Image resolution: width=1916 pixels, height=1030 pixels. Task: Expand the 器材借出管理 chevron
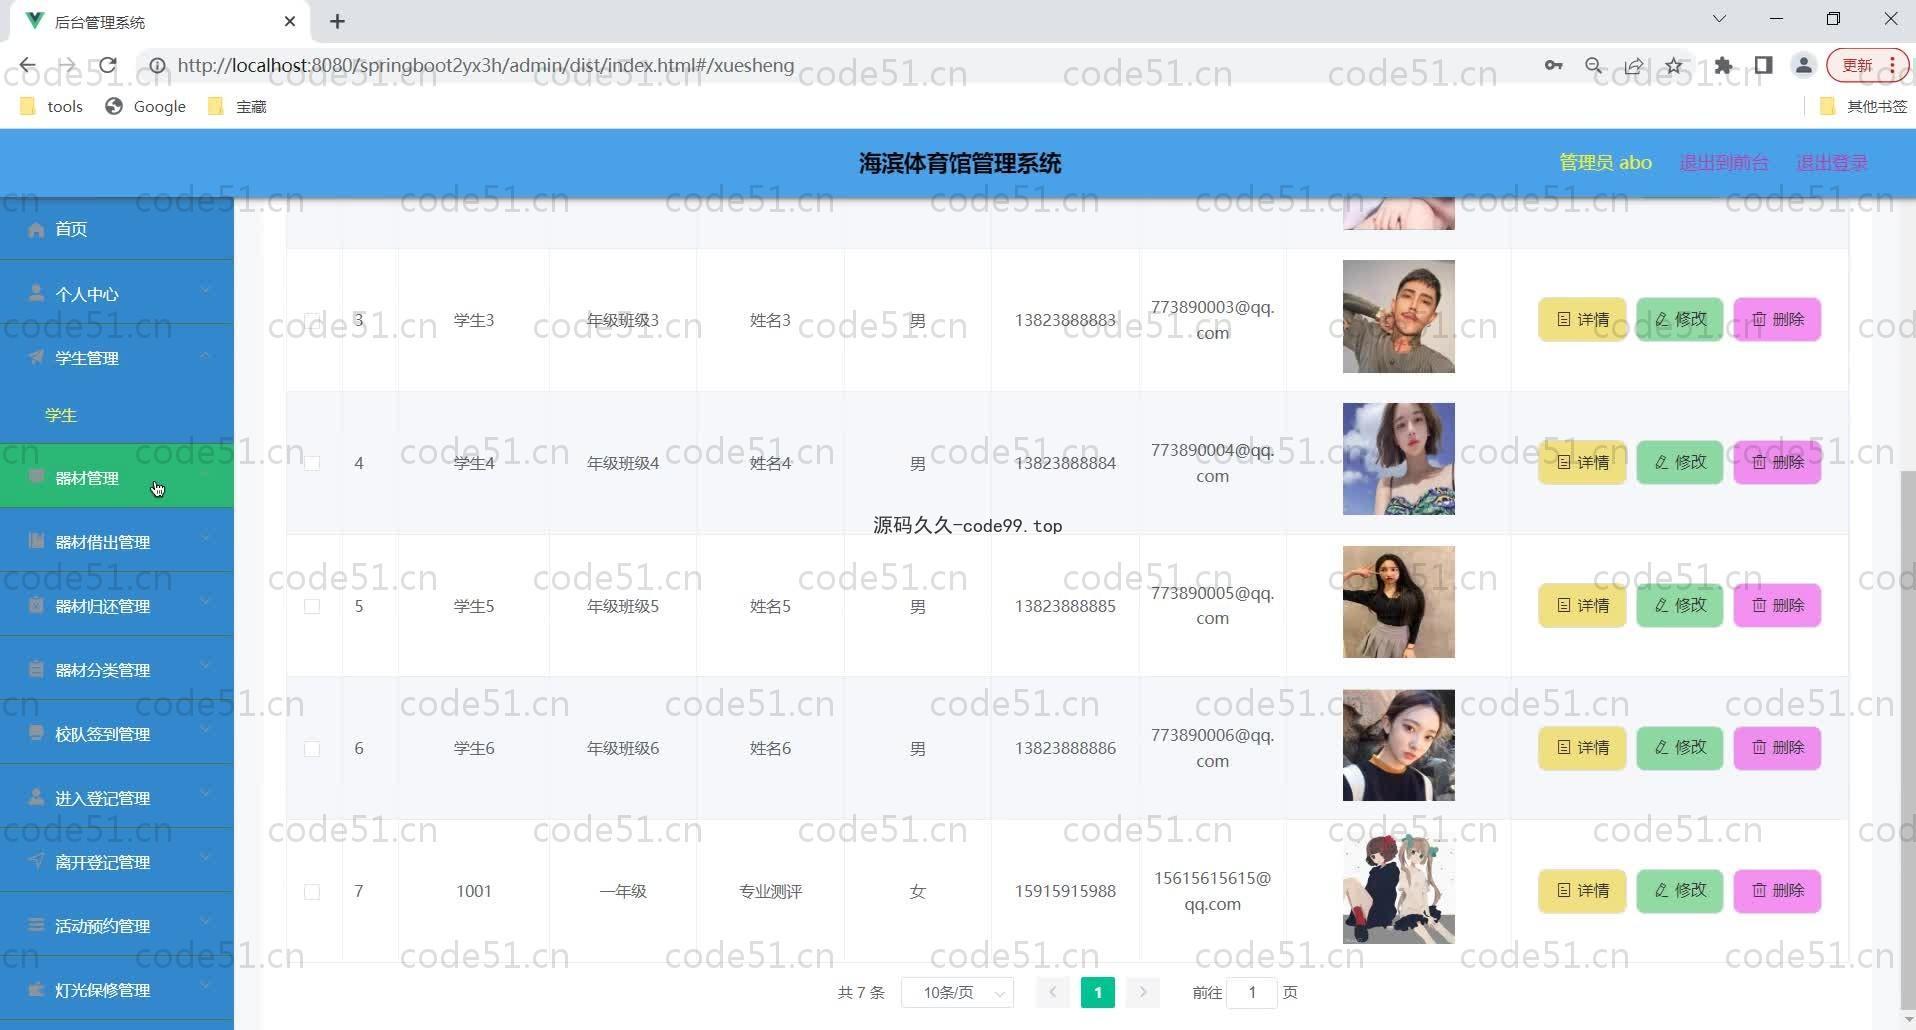(205, 538)
